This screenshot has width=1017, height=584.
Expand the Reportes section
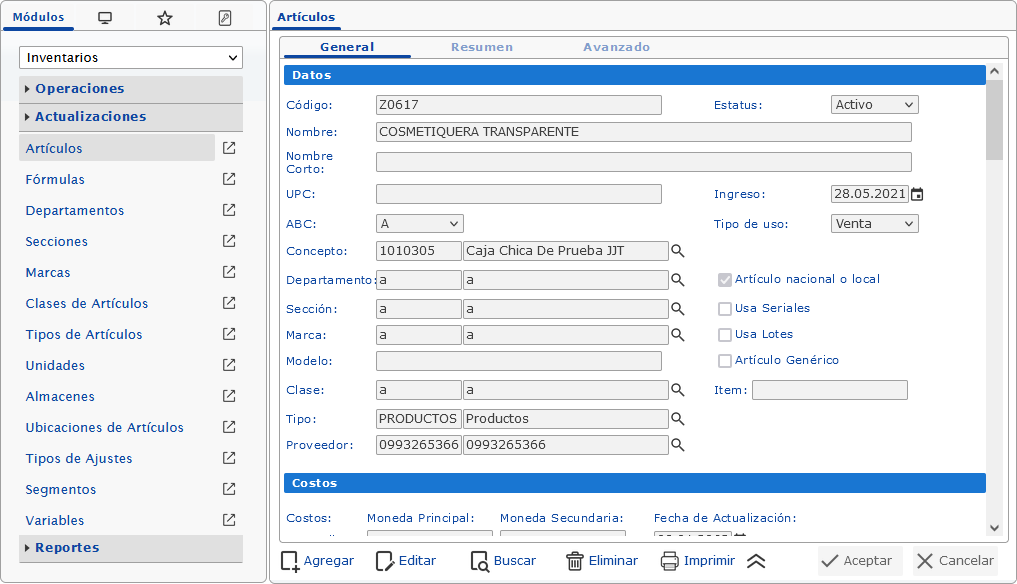(x=131, y=548)
